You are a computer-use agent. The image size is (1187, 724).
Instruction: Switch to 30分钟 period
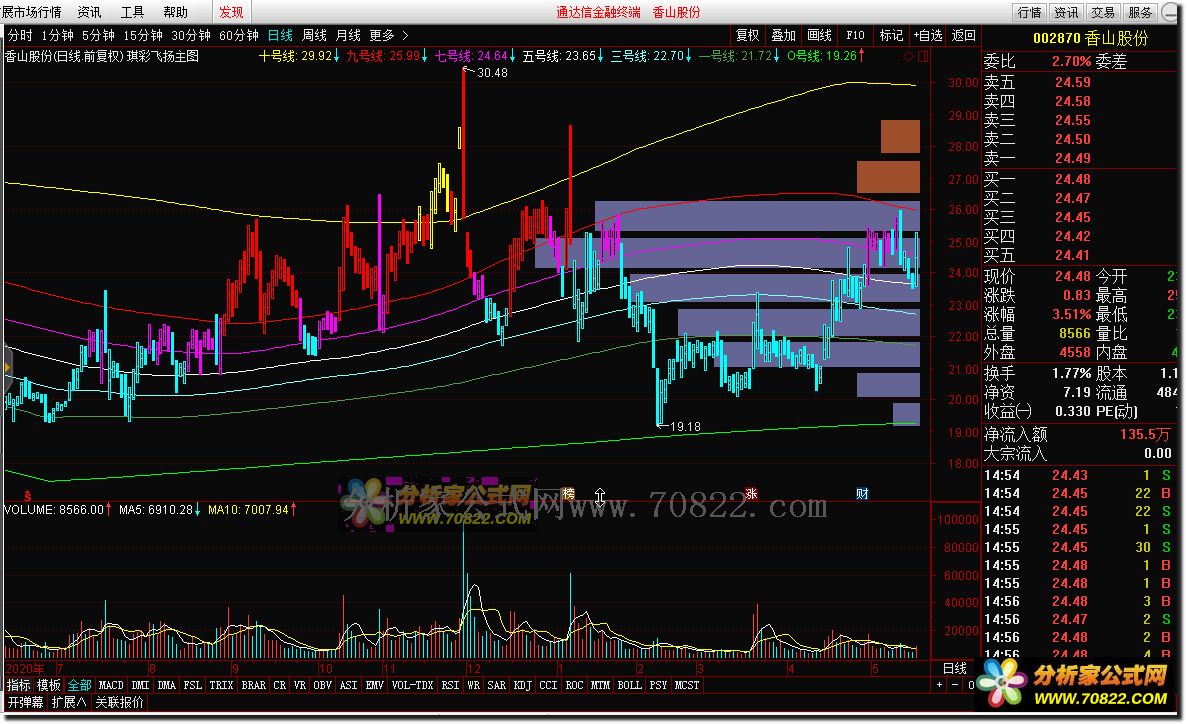191,36
